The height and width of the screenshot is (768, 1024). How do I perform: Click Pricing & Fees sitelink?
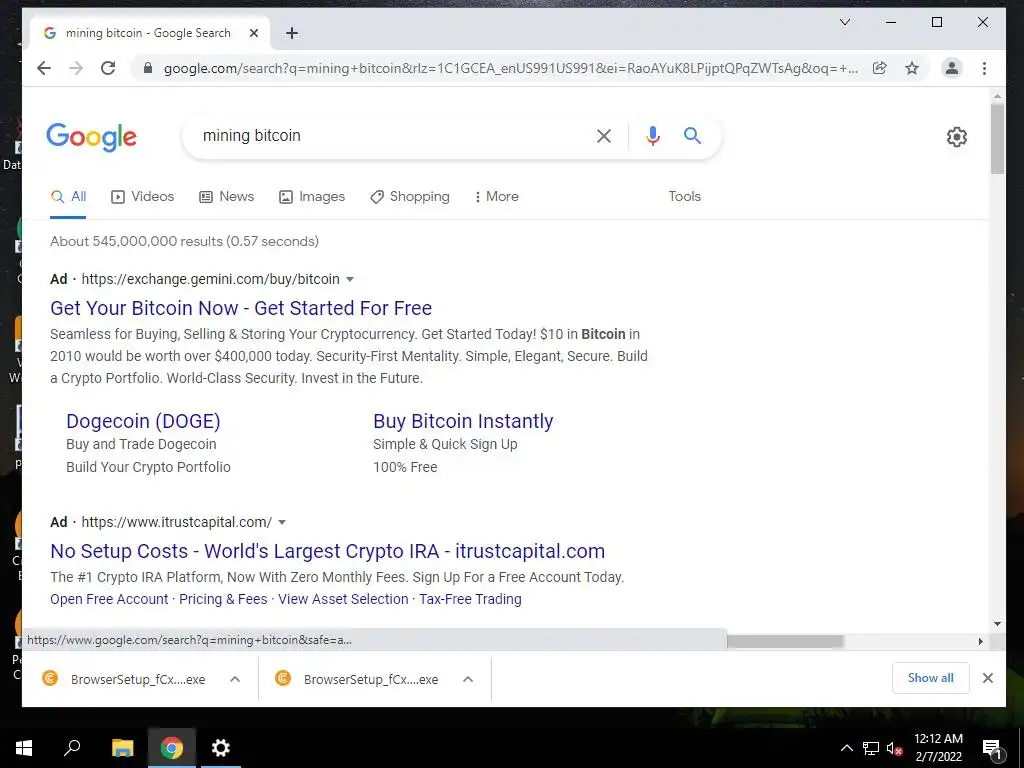[223, 600]
